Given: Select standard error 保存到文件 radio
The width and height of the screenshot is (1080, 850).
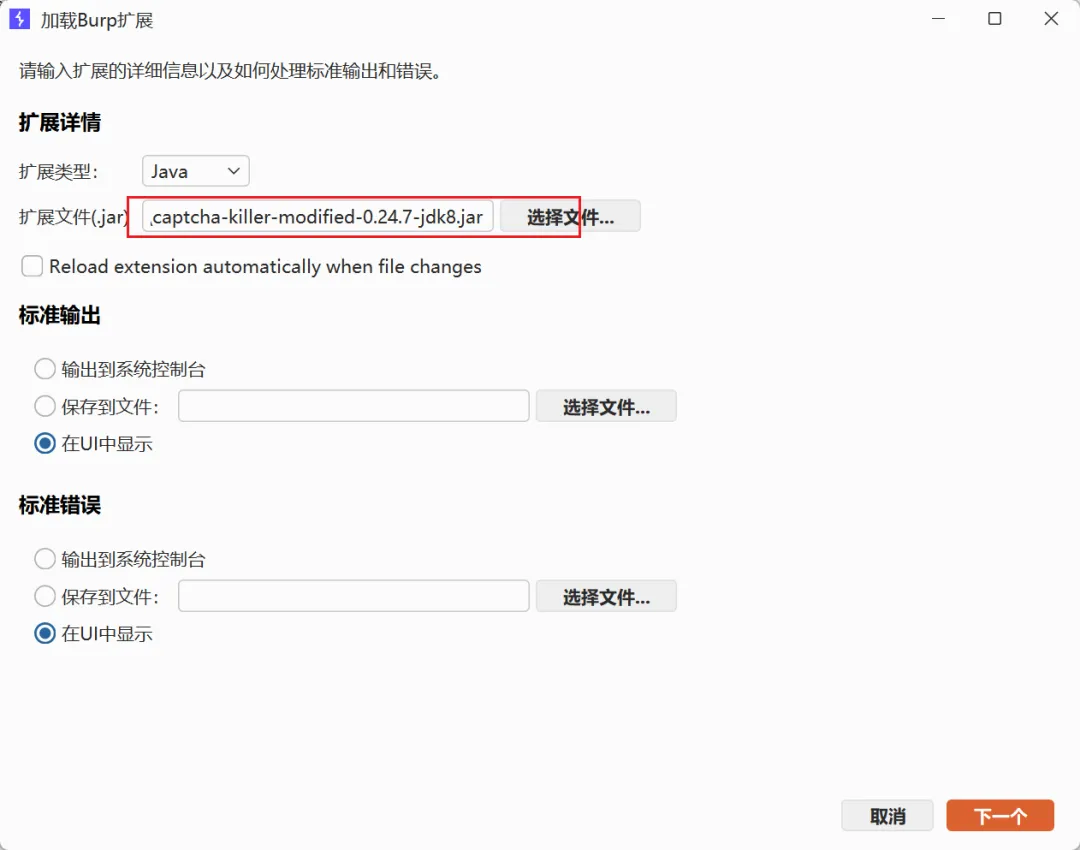Looking at the screenshot, I should point(45,596).
